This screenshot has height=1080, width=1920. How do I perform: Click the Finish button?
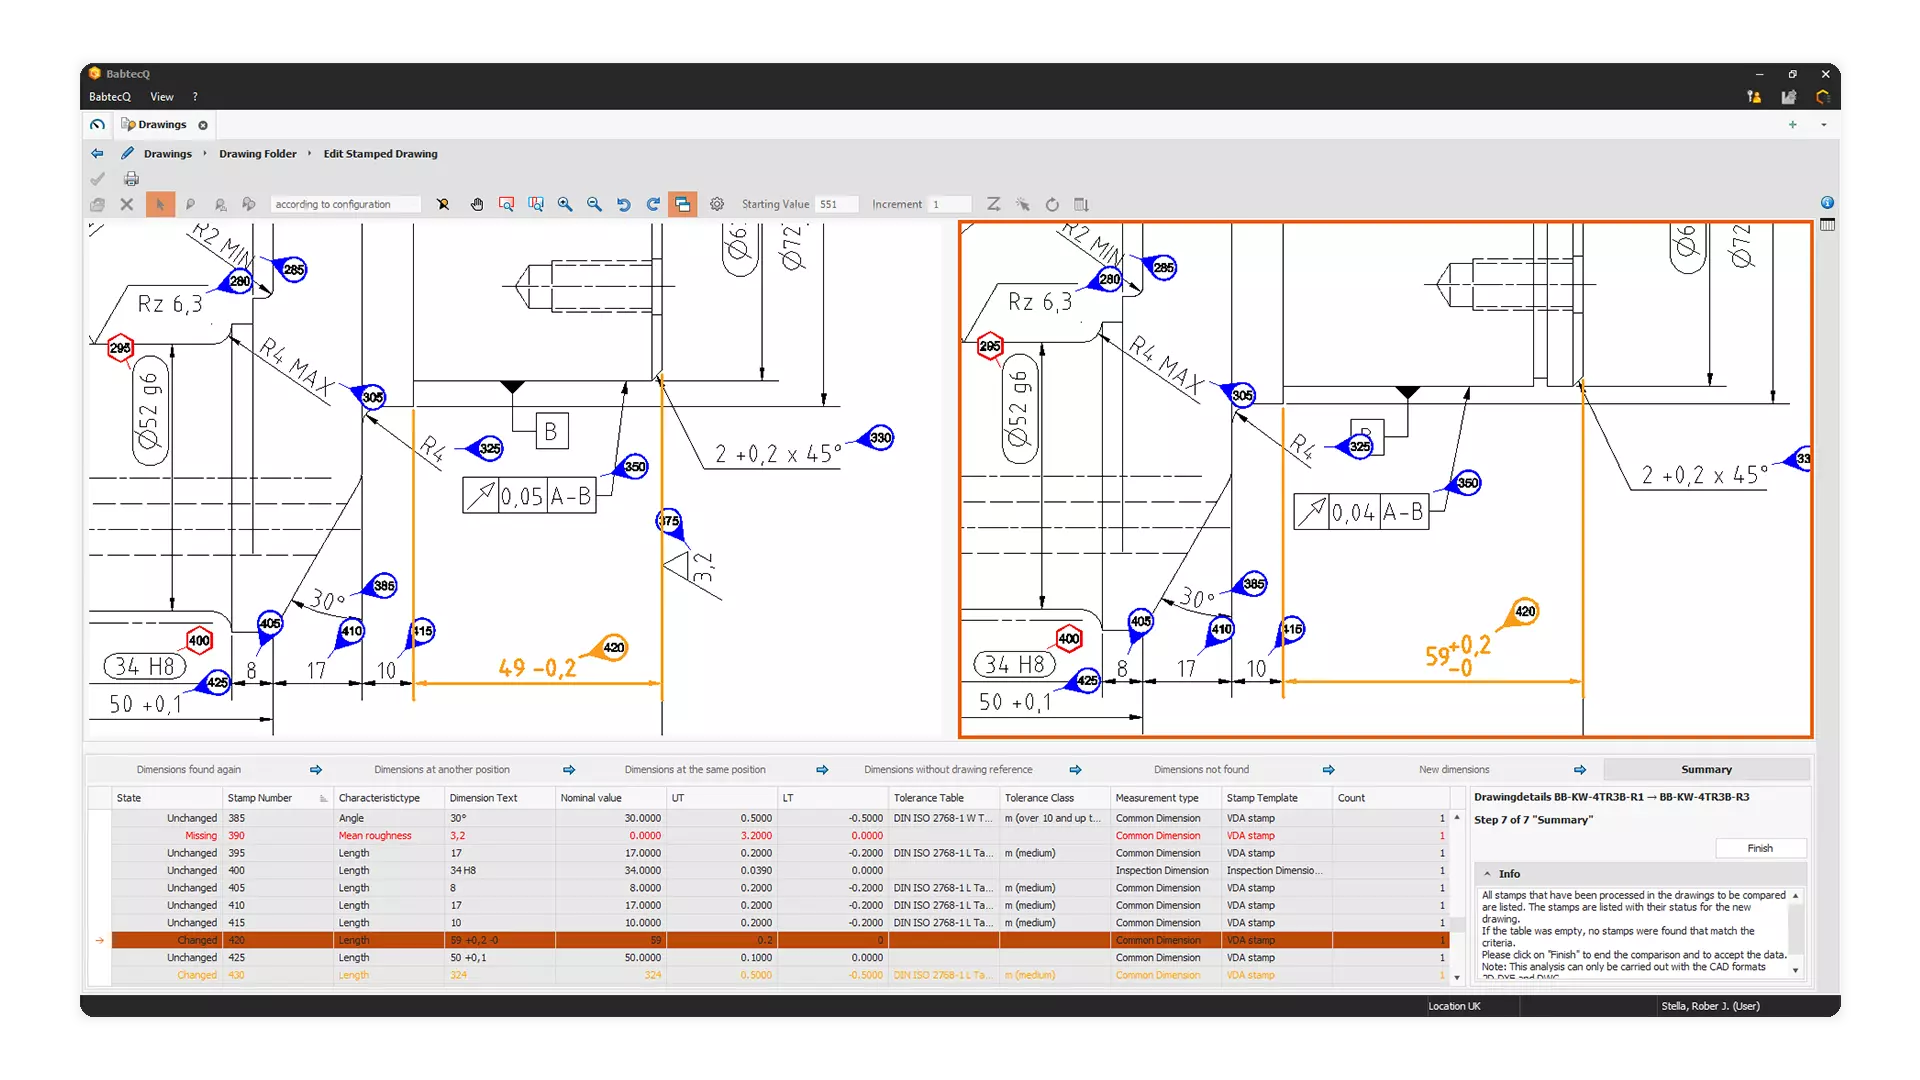[1760, 848]
